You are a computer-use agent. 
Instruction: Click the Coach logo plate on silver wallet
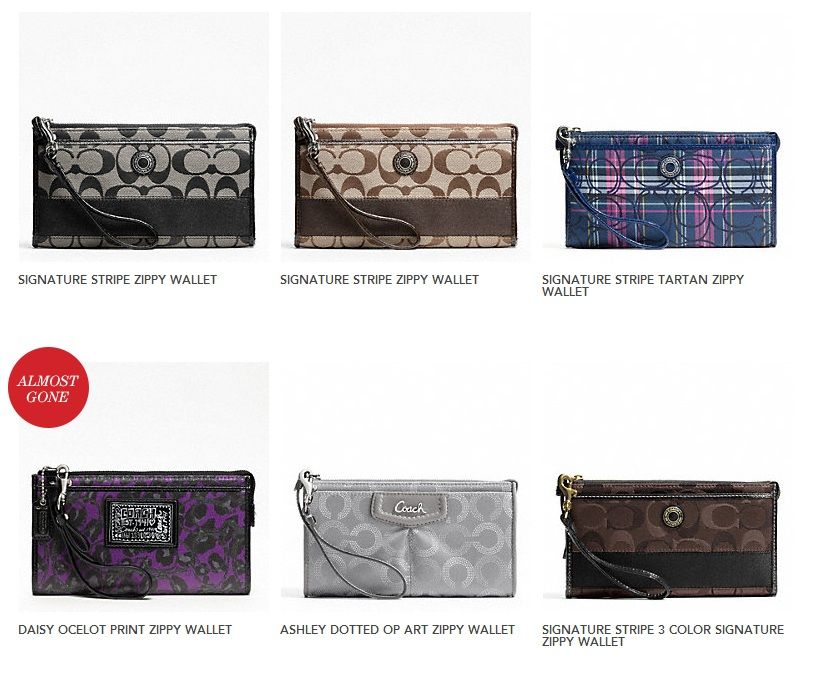pyautogui.click(x=409, y=506)
